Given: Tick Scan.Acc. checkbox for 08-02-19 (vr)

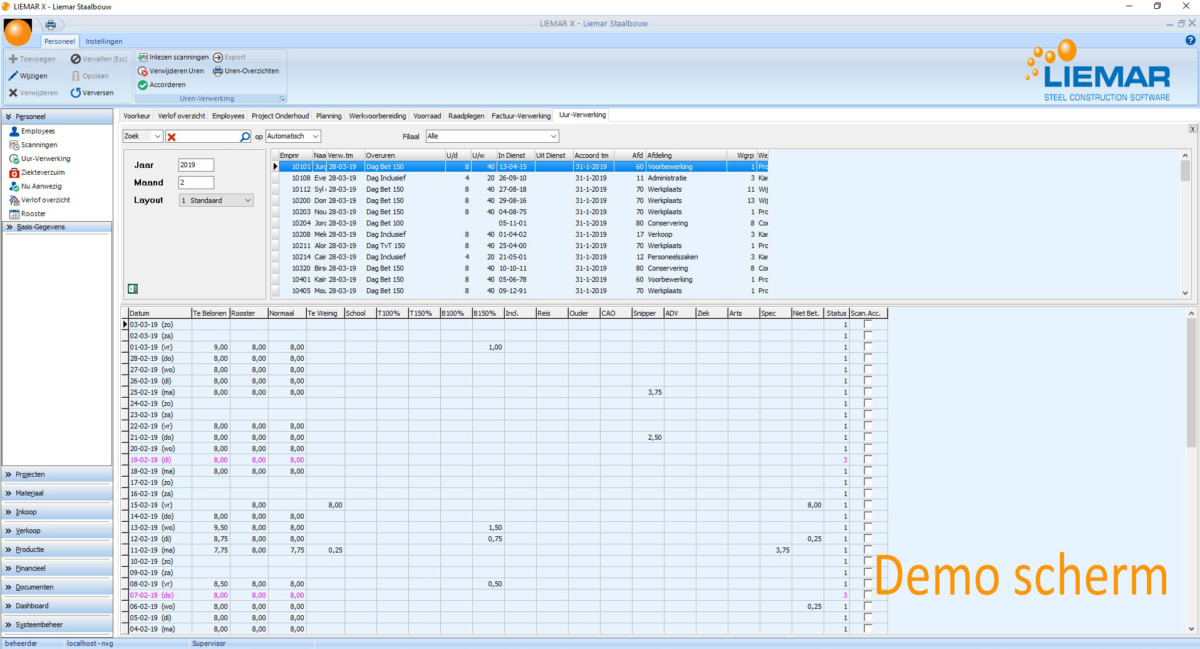Looking at the screenshot, I should coord(867,583).
